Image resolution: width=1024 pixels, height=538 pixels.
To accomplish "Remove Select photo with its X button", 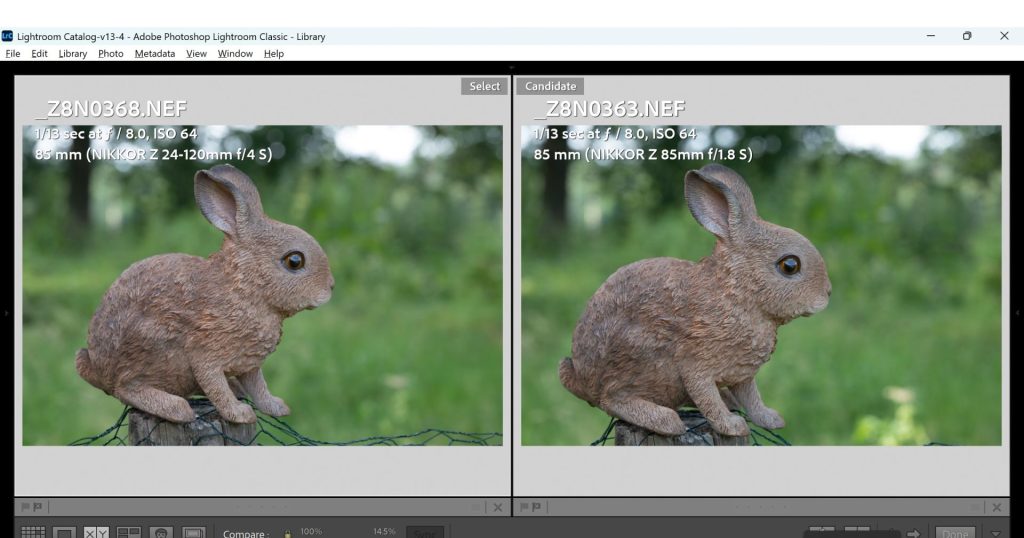I will coord(498,507).
